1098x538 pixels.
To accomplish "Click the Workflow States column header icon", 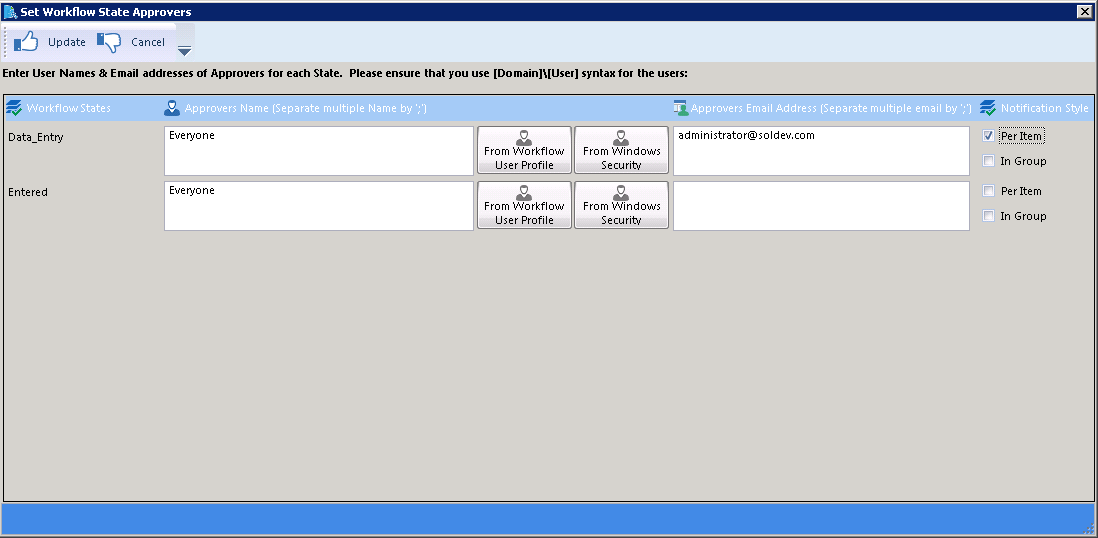I will (x=14, y=108).
